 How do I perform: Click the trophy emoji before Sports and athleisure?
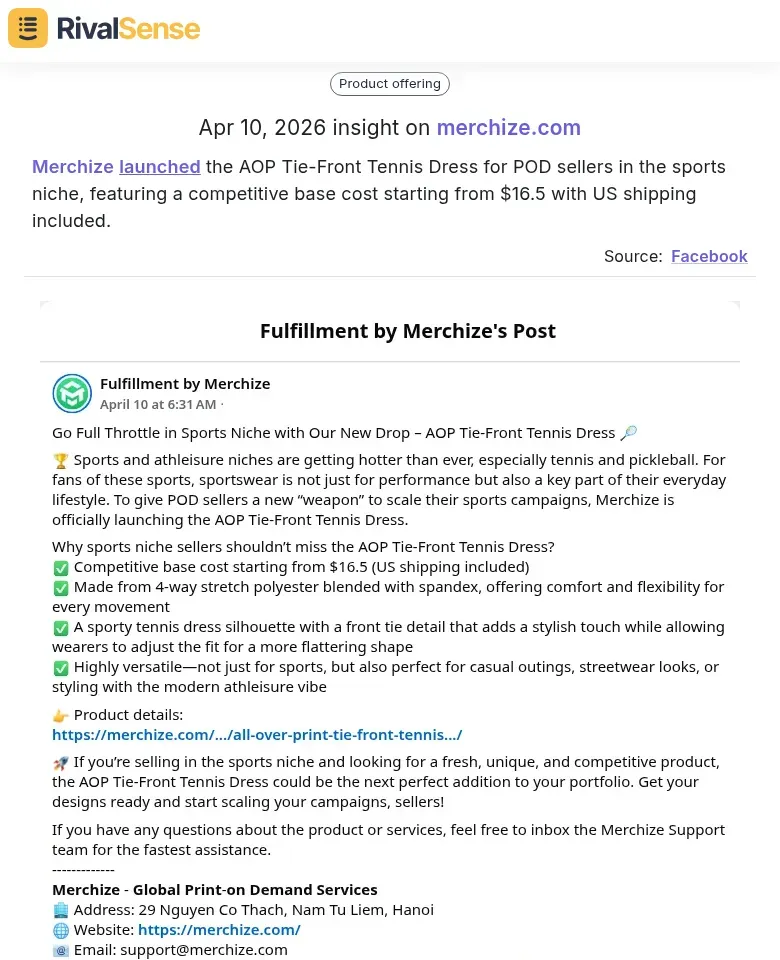coord(61,461)
